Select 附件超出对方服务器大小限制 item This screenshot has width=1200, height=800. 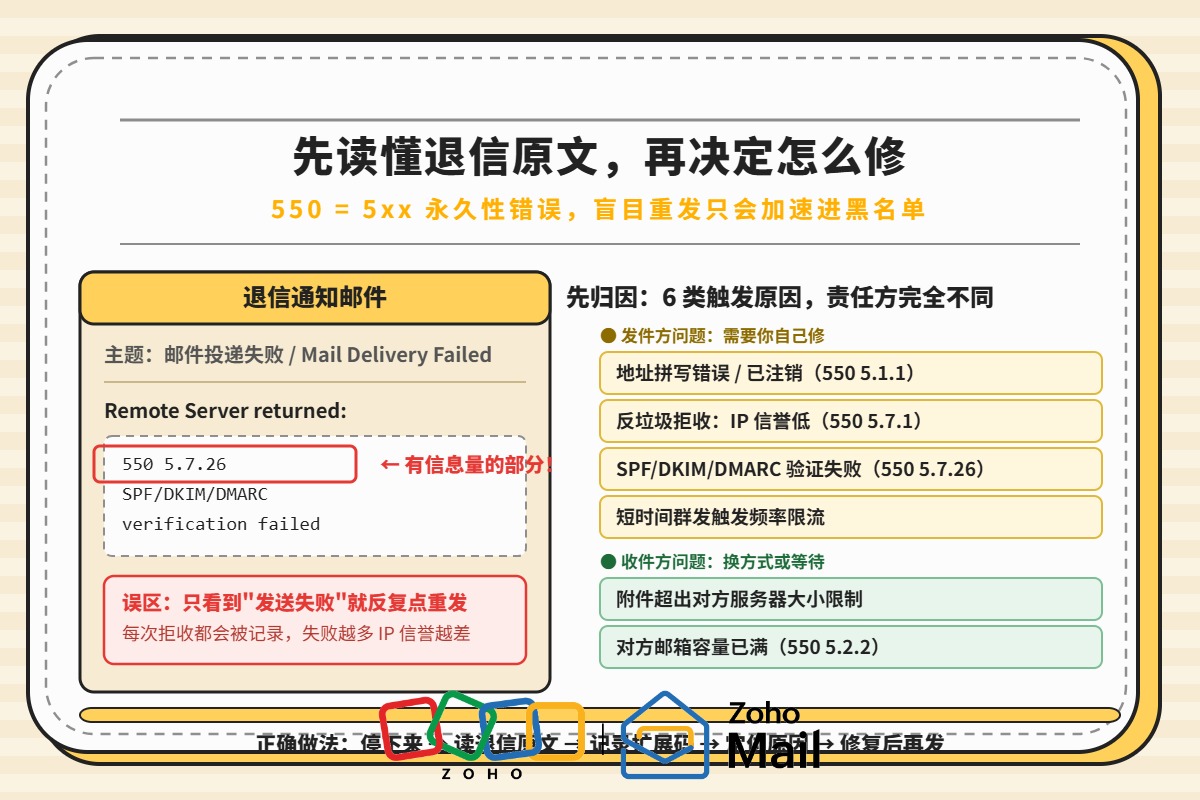(851, 599)
